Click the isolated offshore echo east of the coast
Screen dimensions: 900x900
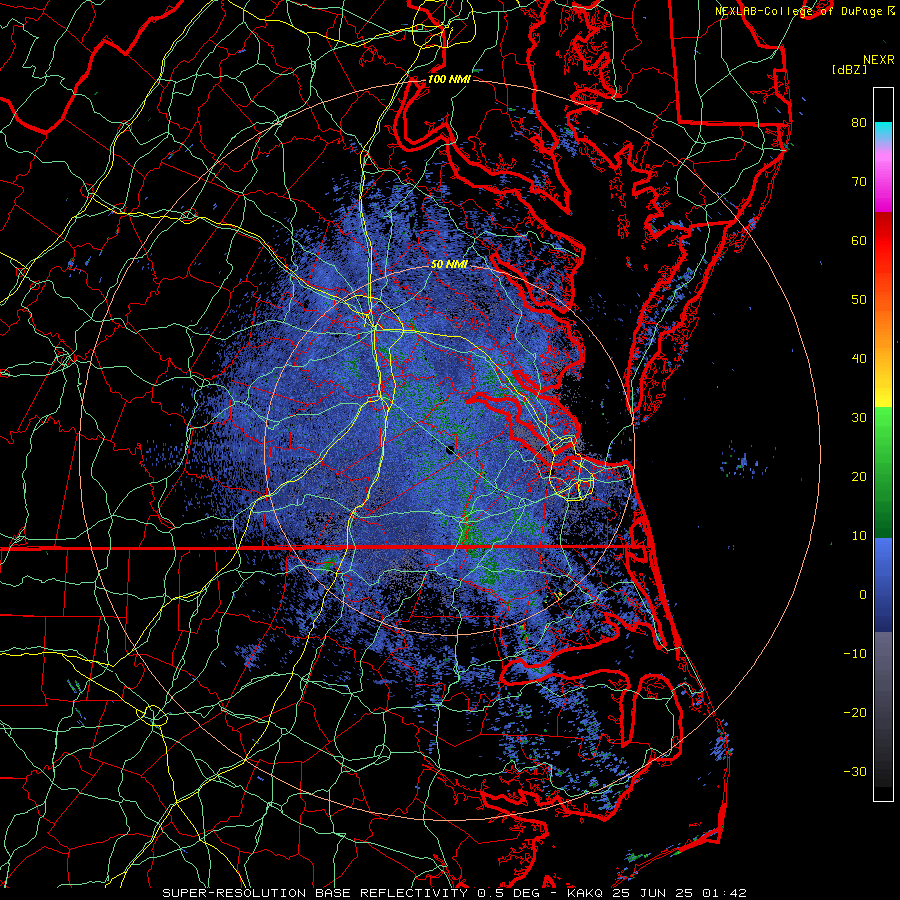(744, 463)
